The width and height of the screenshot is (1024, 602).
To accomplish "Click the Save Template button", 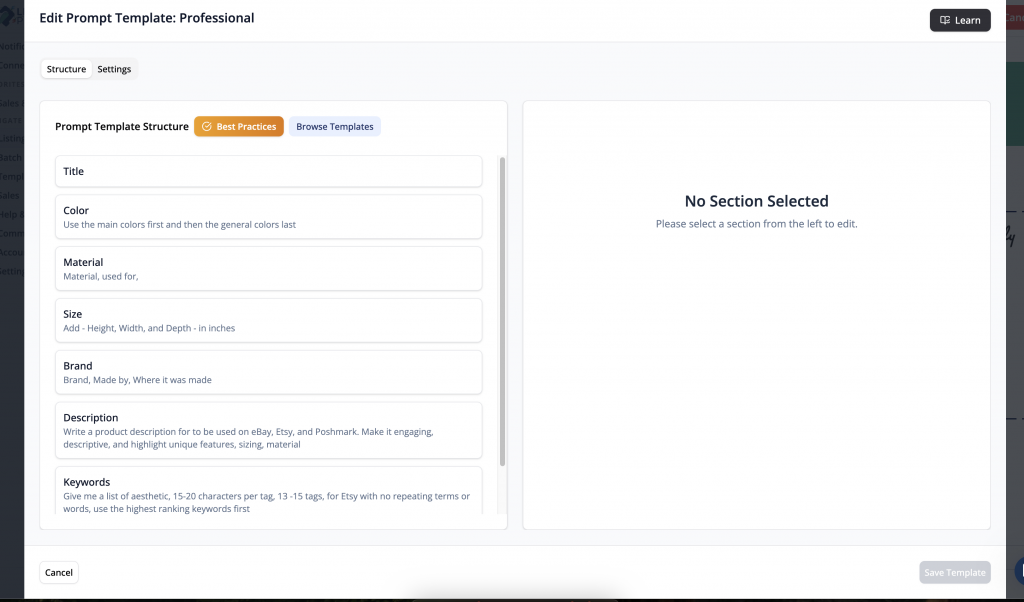I will [x=954, y=572].
